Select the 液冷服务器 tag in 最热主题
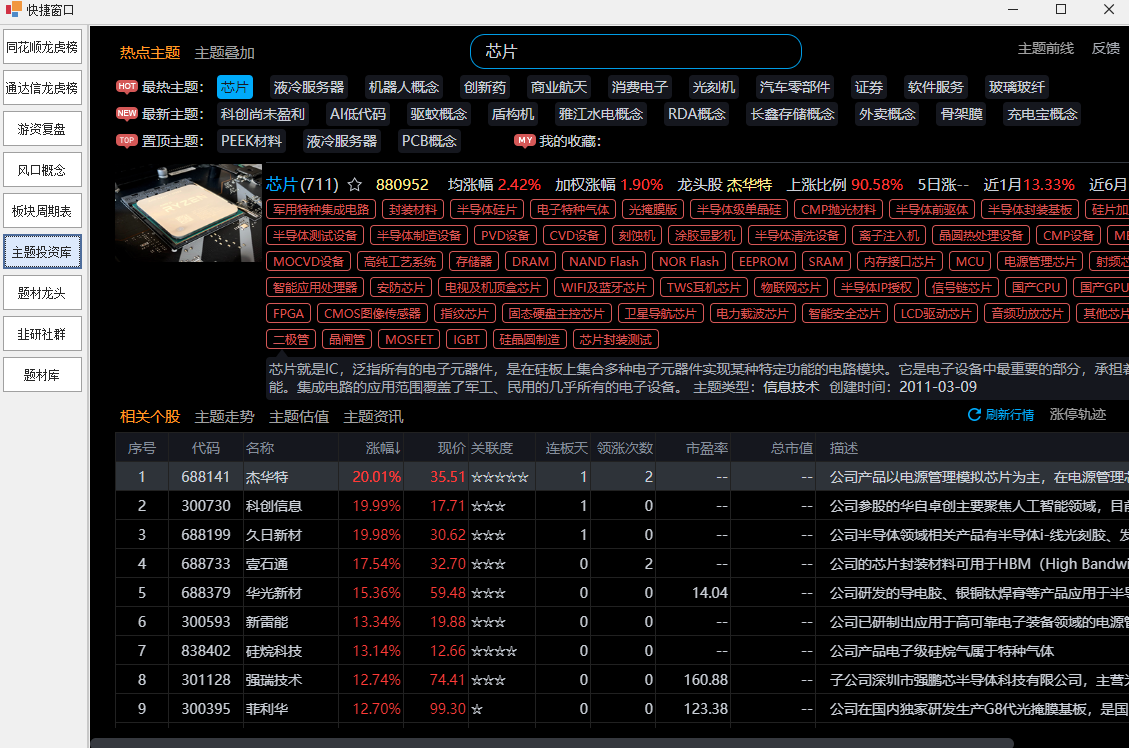This screenshot has height=748, width=1129. [308, 87]
